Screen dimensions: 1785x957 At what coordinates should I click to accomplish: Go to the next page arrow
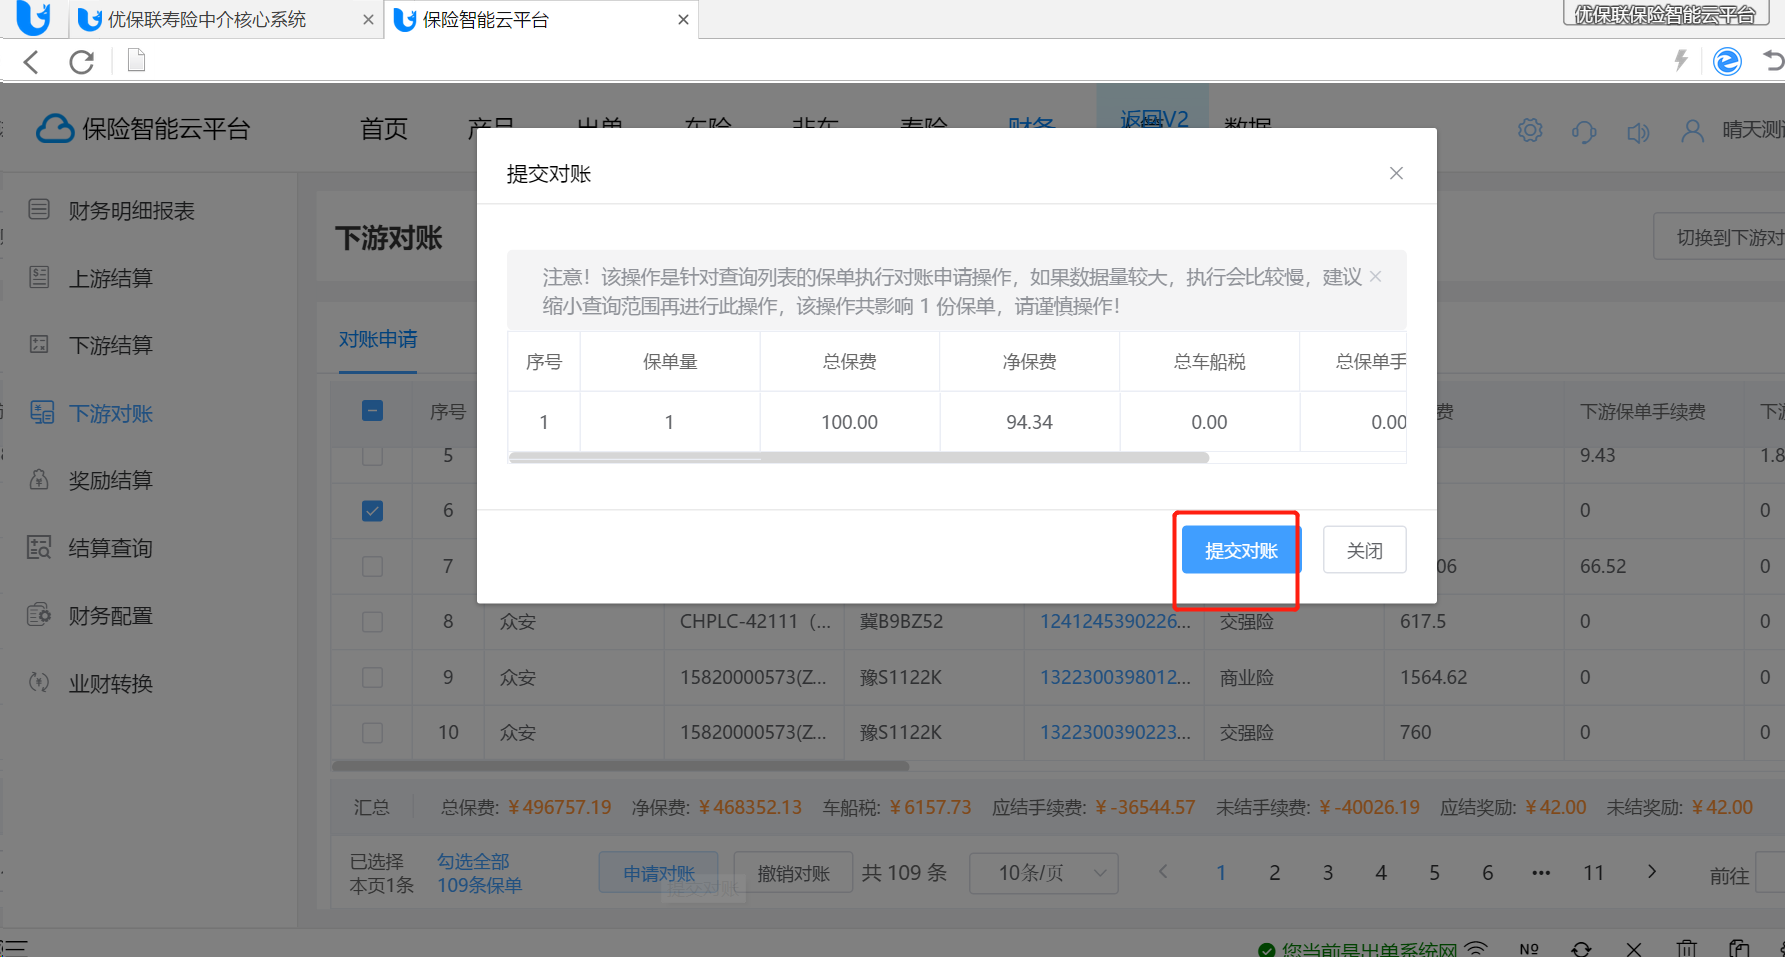coord(1652,872)
